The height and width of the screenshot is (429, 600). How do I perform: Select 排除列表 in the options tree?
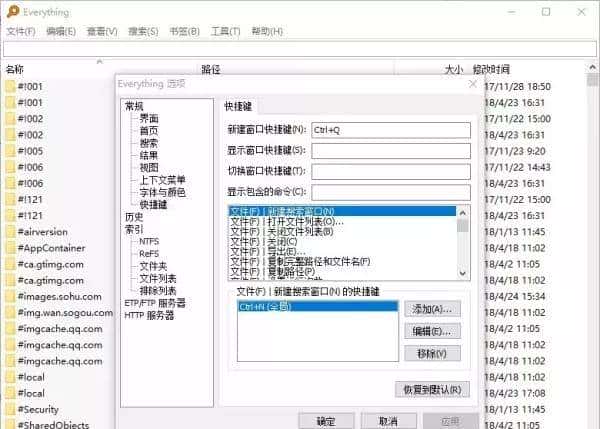[158, 290]
